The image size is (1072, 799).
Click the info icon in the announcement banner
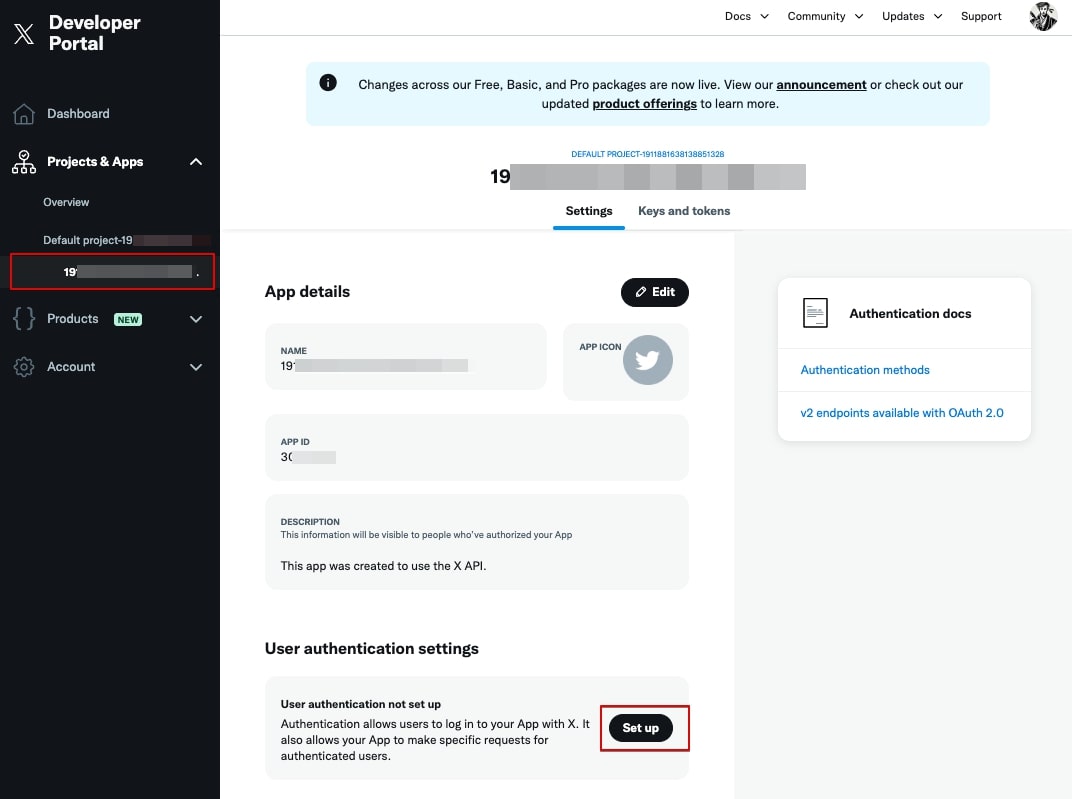[x=328, y=83]
